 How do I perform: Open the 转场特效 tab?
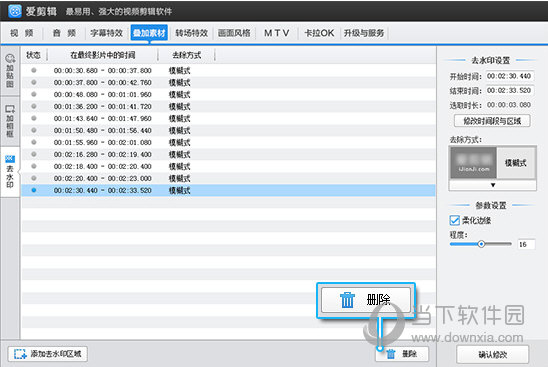[192, 33]
